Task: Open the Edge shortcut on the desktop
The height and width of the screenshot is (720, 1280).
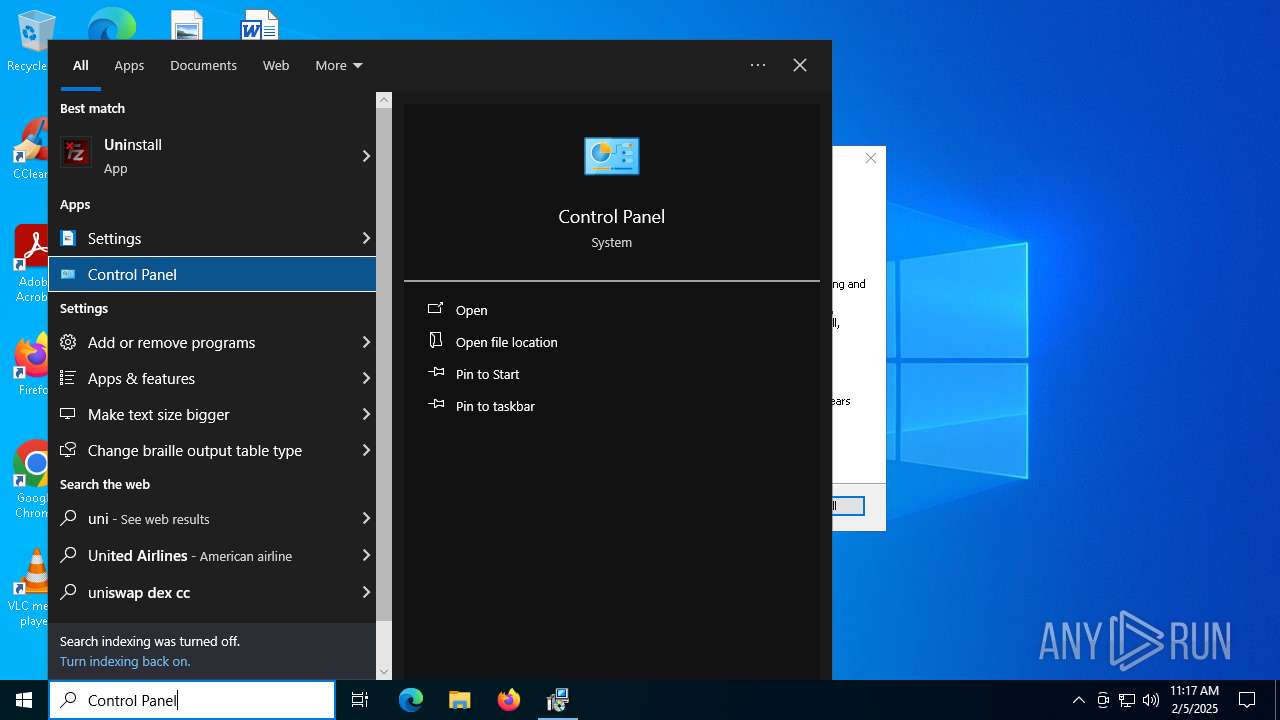Action: [x=112, y=24]
